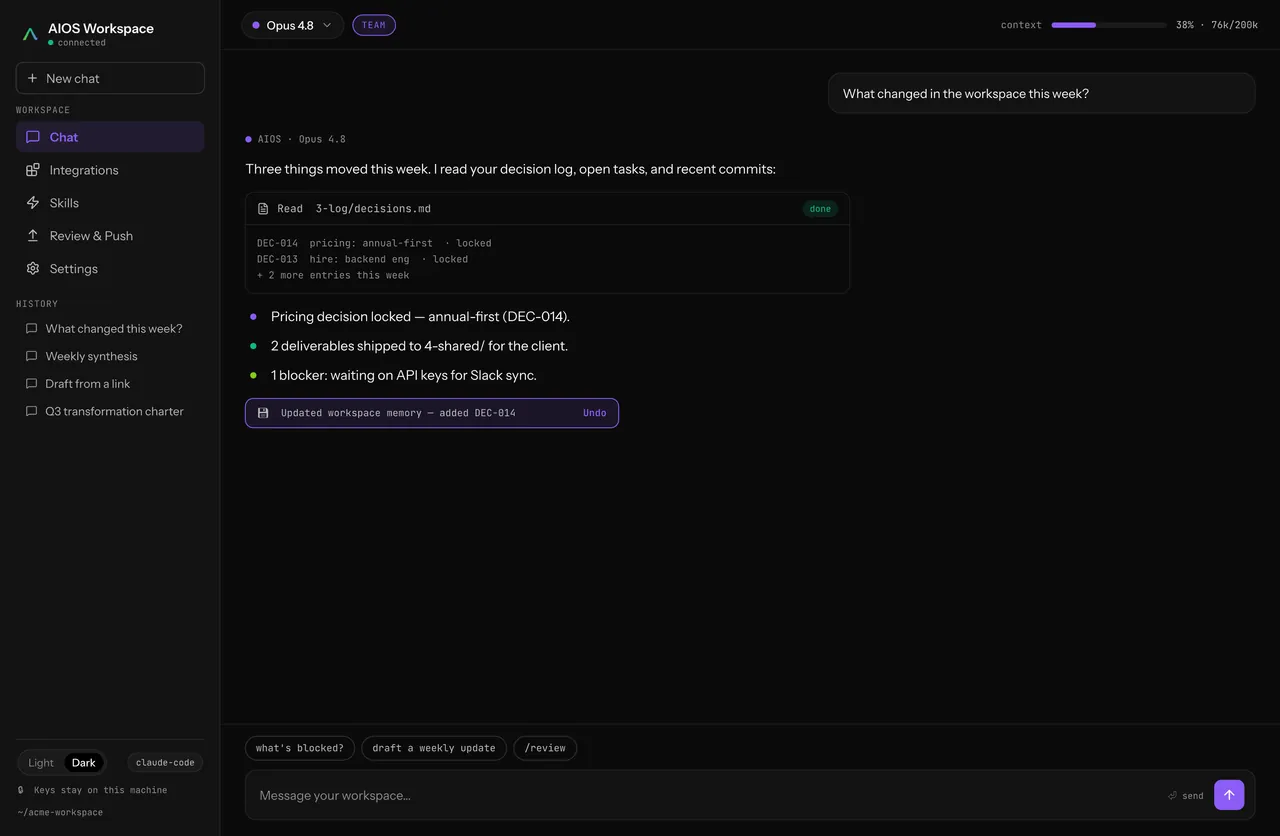Click the AIOS Workspace logo icon

click(x=30, y=34)
